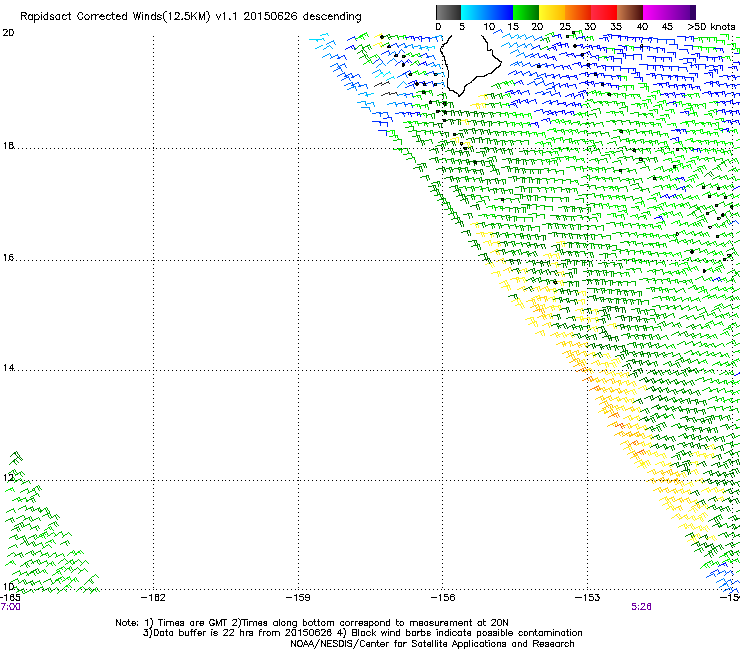Click the NOAA/NESDIS credit line
The width and height of the screenshot is (740, 650).
click(432, 644)
